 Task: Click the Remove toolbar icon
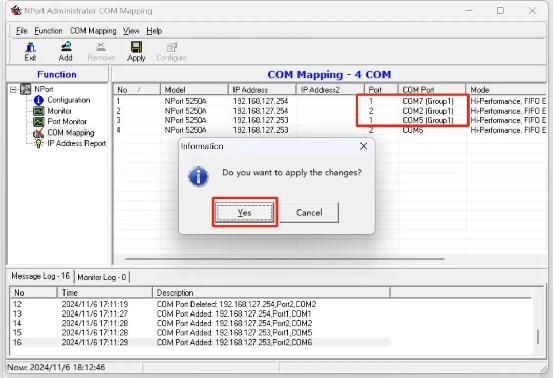[x=101, y=52]
